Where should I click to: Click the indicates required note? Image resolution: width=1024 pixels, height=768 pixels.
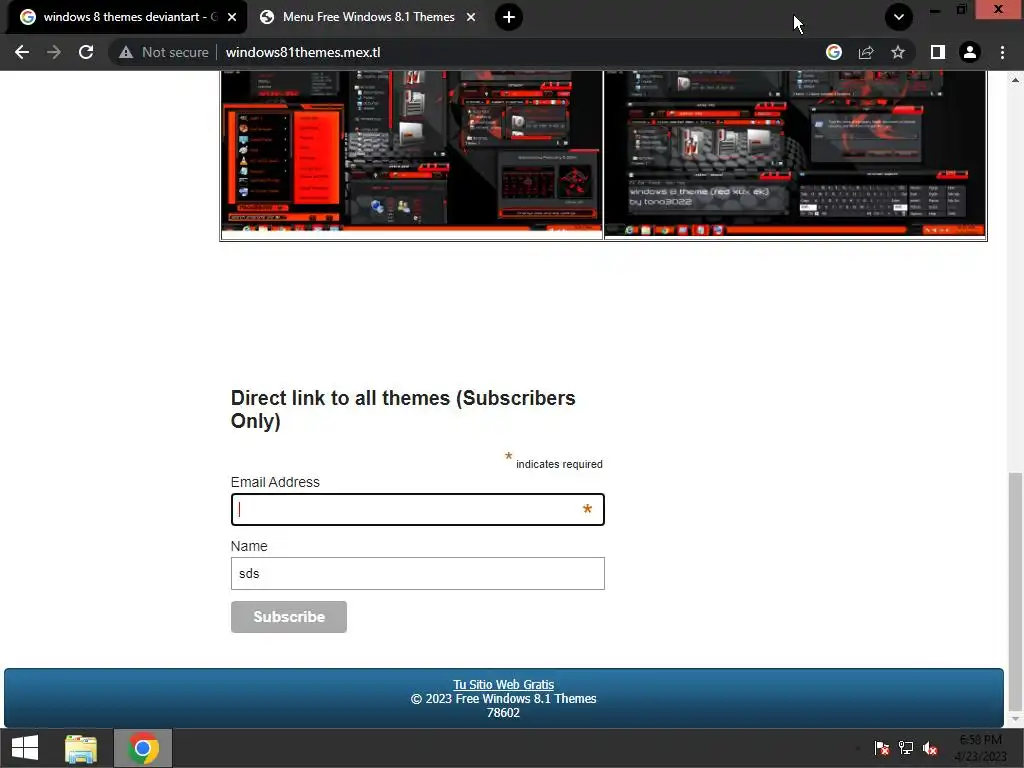[559, 464]
